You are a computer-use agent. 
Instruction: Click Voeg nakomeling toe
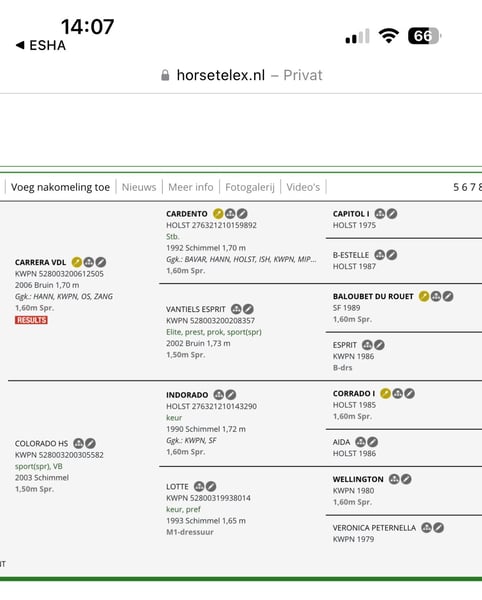point(60,187)
